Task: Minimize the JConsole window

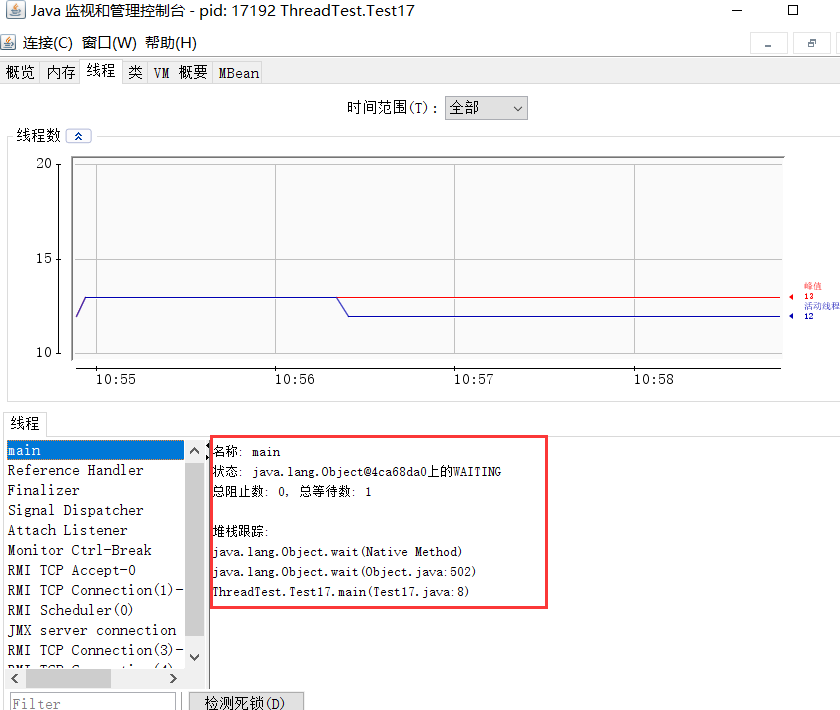Action: [737, 10]
